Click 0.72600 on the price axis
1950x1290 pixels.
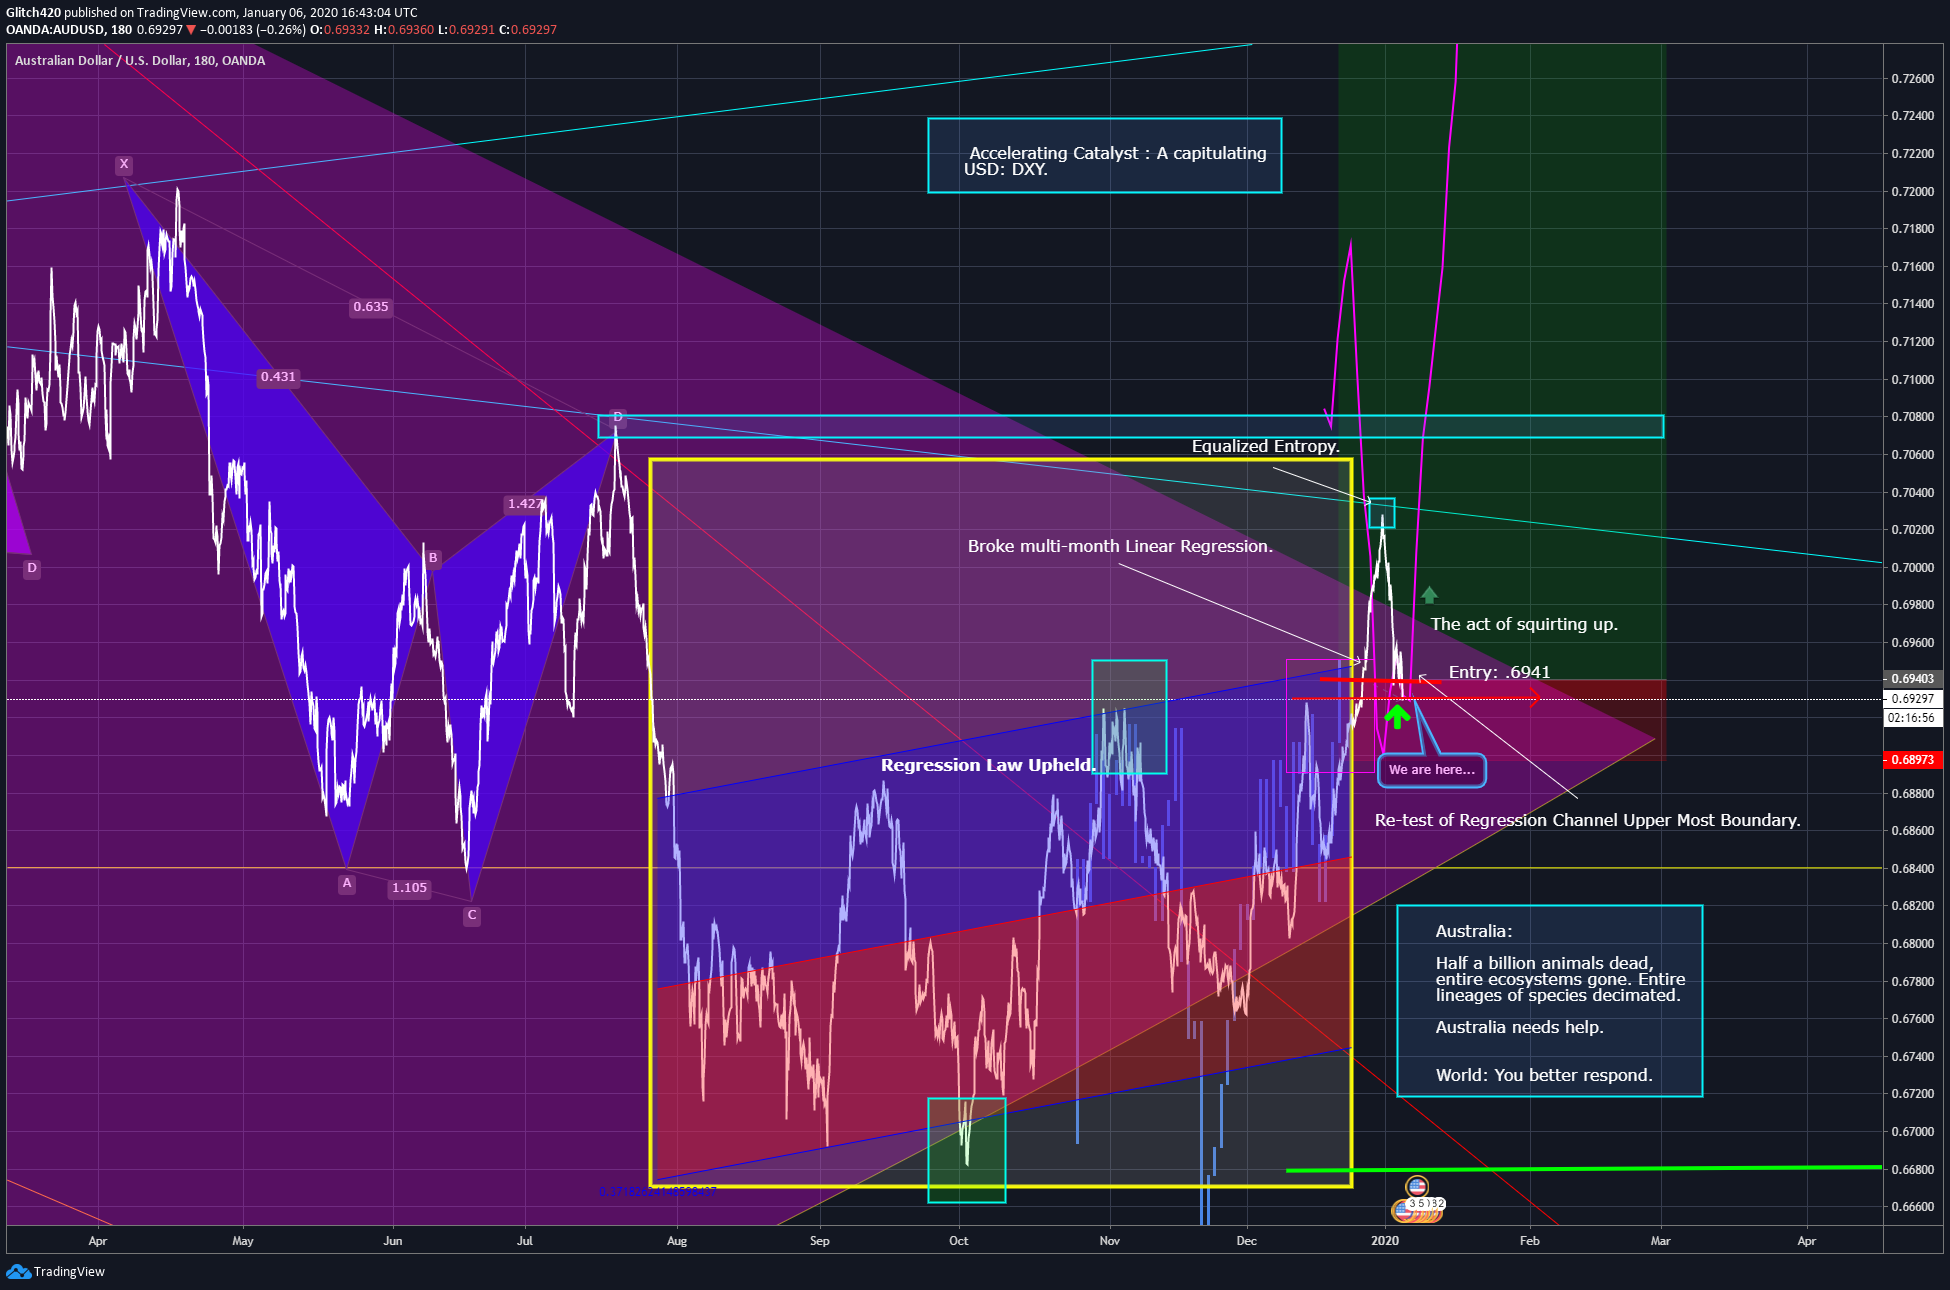1912,79
